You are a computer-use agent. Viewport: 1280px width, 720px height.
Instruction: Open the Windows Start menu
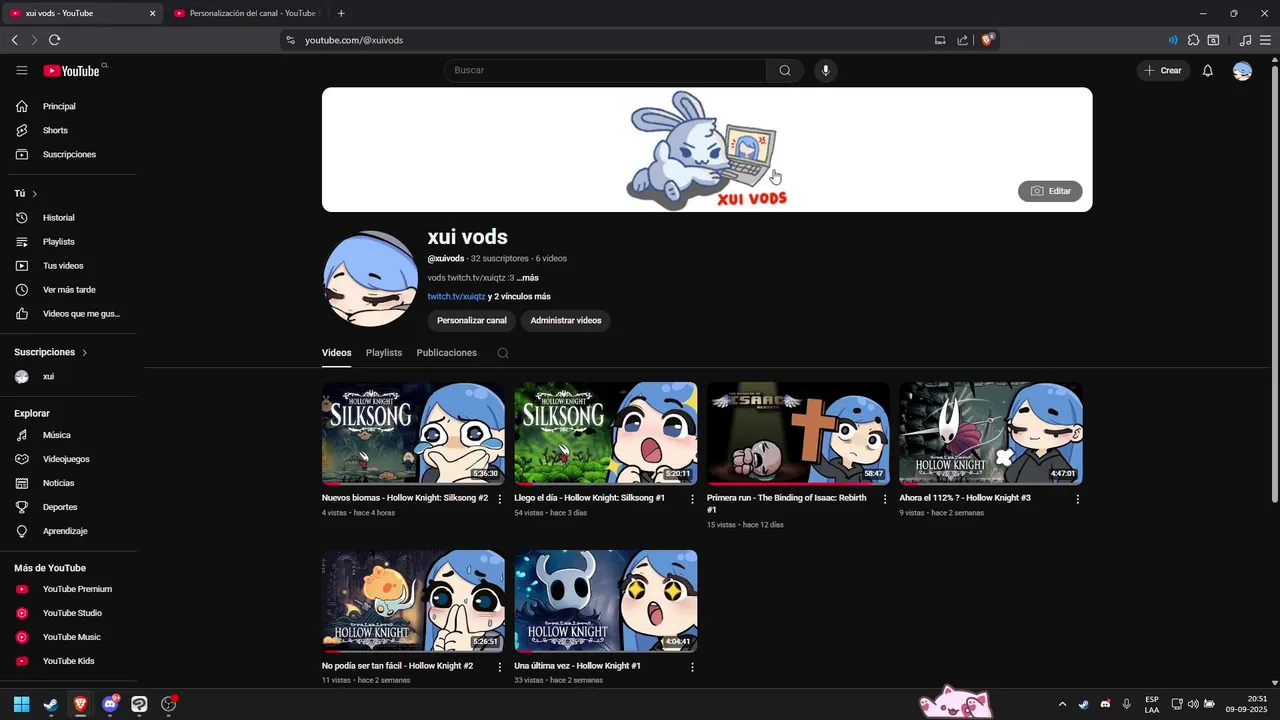click(x=21, y=704)
